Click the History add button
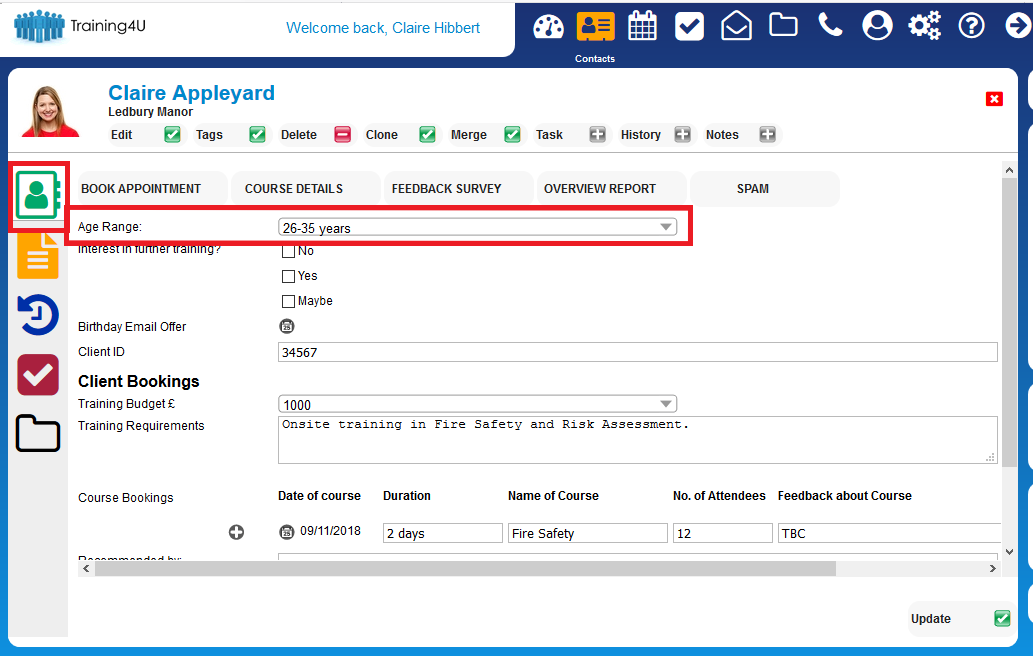This screenshot has height=656, width=1033. click(x=655, y=134)
